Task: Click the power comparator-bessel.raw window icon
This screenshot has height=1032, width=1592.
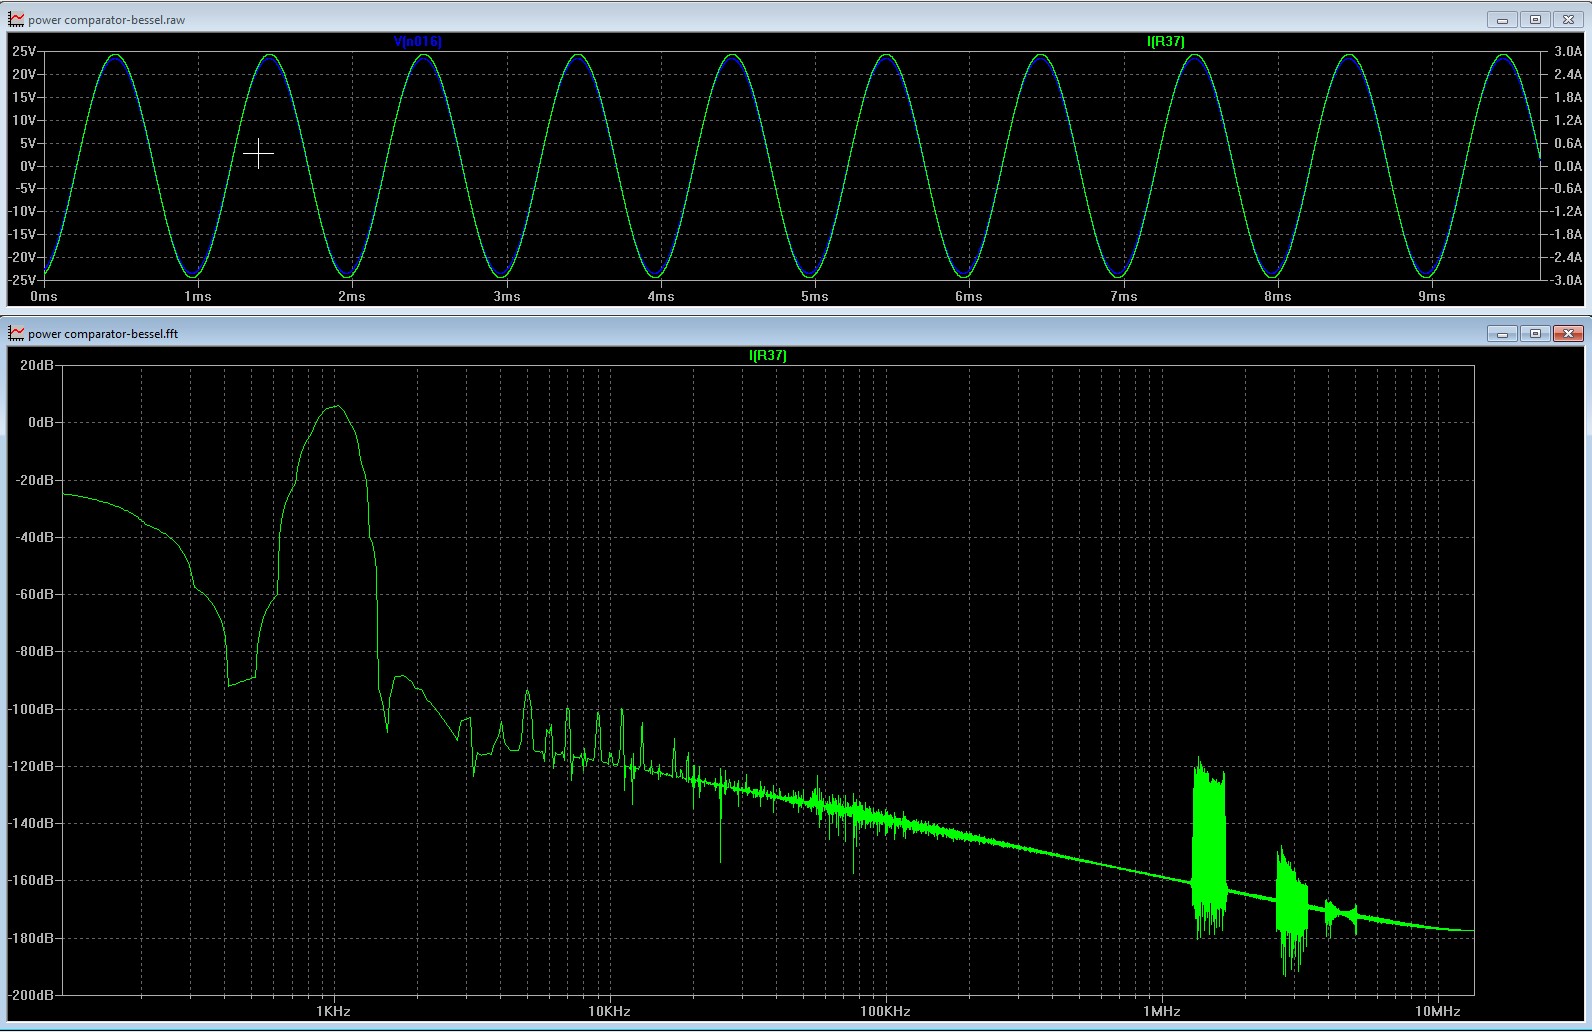Action: tap(16, 19)
